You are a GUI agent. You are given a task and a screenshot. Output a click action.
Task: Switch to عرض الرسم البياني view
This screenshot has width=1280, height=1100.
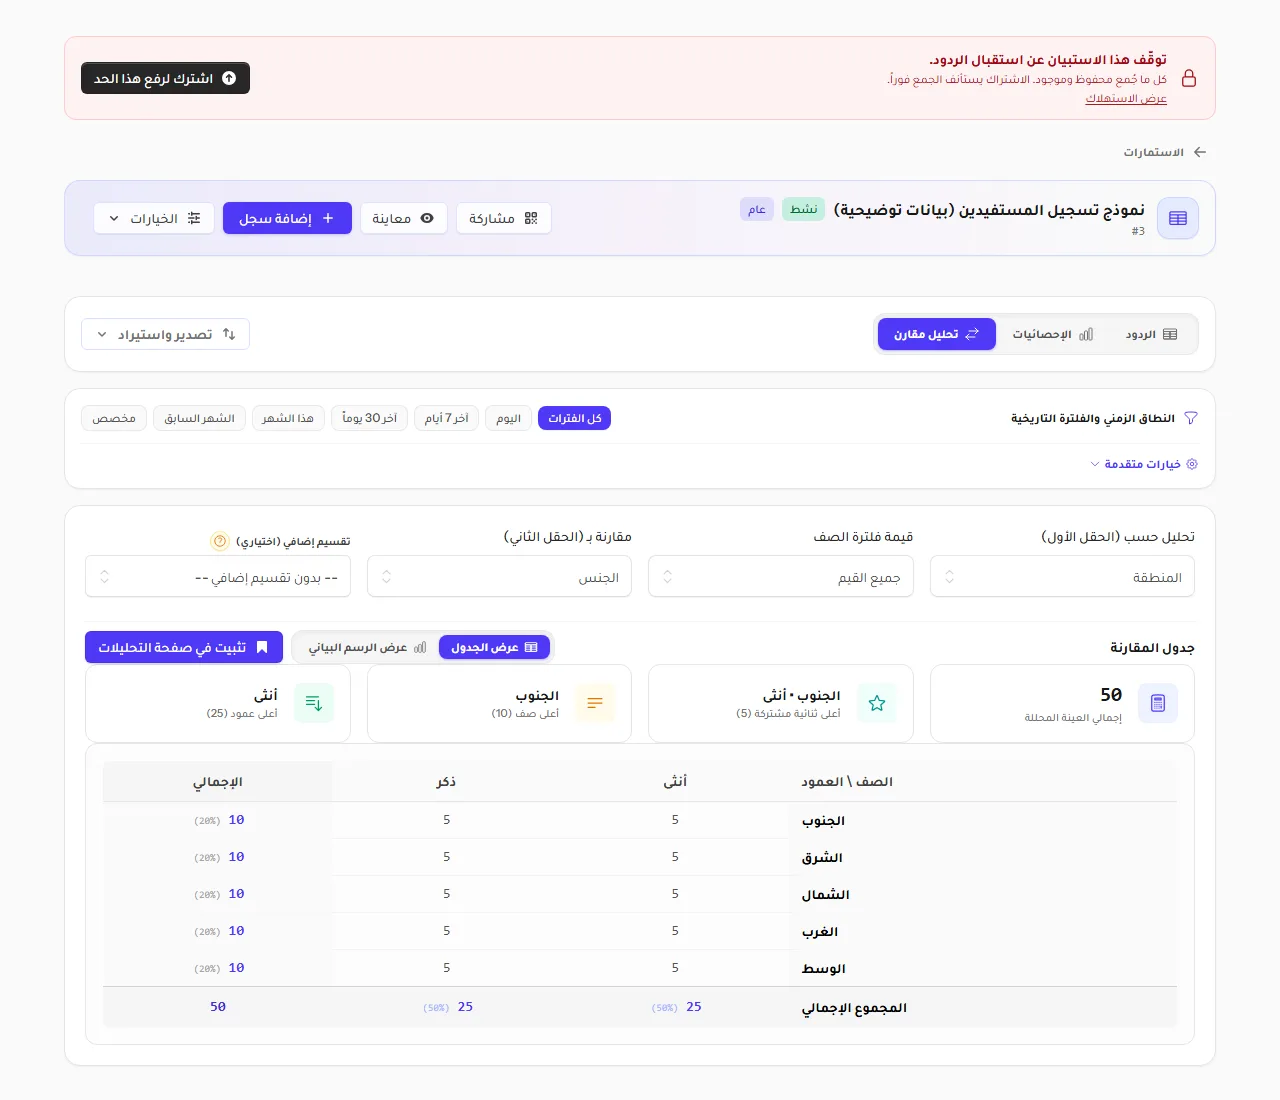367,647
